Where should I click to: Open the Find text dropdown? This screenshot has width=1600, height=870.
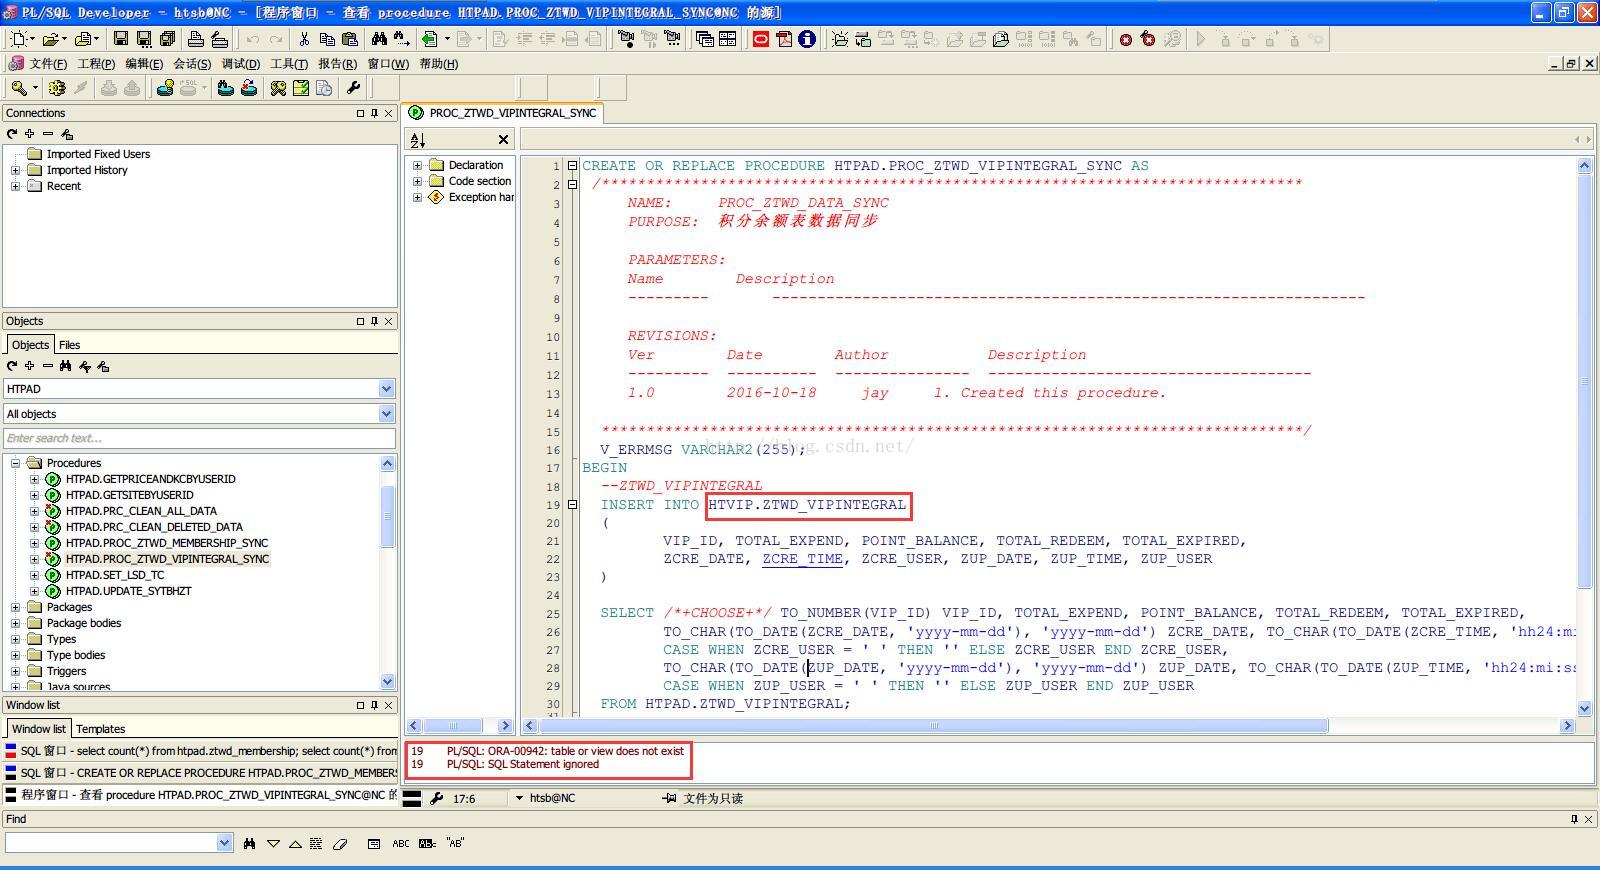tap(224, 843)
